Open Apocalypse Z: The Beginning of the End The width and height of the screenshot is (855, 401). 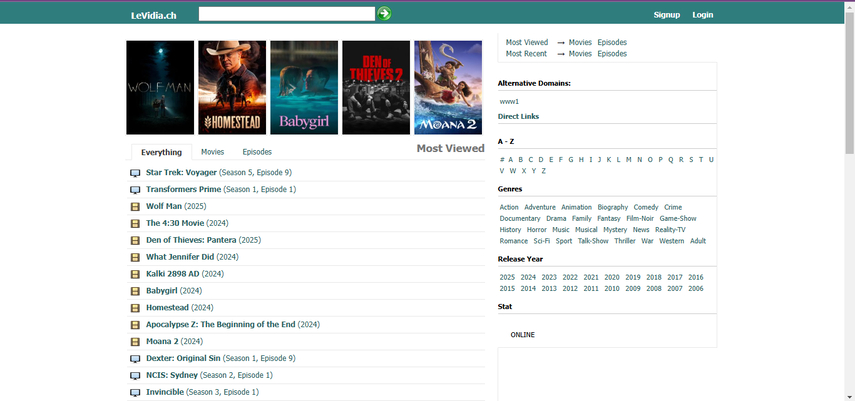pos(233,325)
